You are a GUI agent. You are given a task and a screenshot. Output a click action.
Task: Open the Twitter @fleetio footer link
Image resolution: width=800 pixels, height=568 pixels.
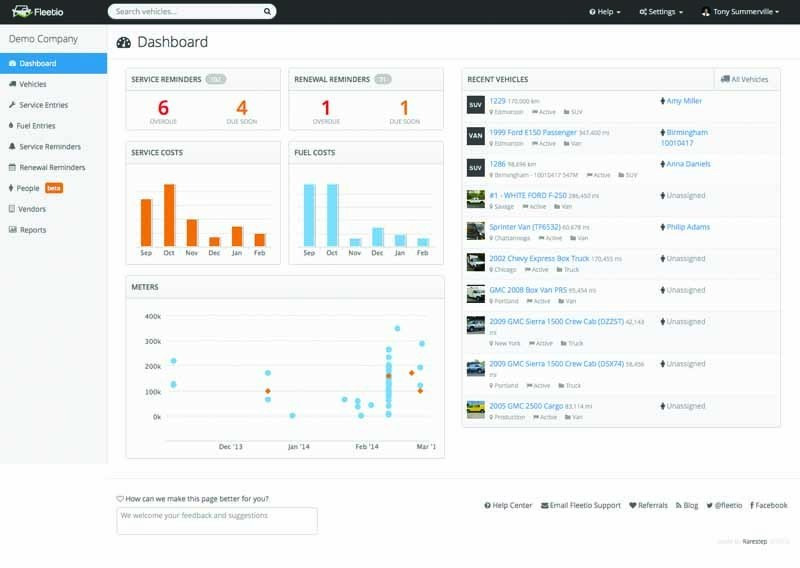tap(724, 506)
